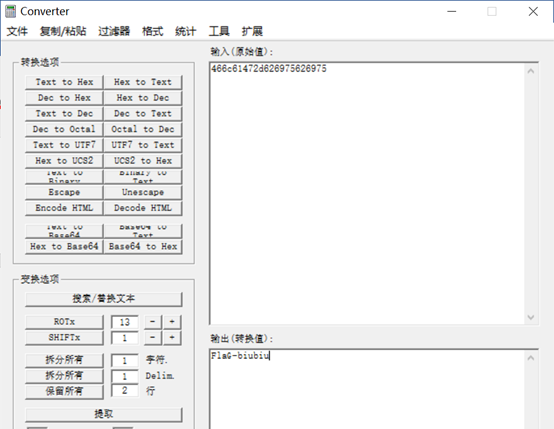The image size is (554, 429).
Task: Click the 提取 button
Action: (104, 415)
